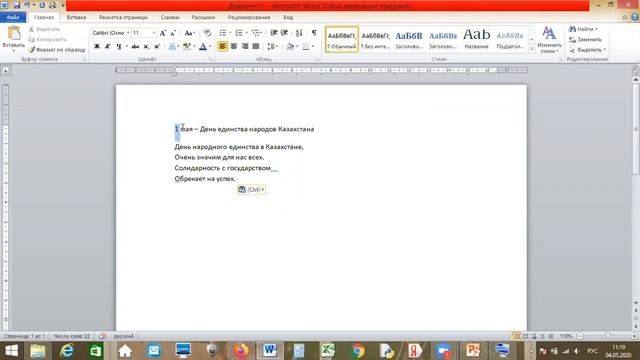Toggle subscript formatting
This screenshot has height=360, width=640.
pyautogui.click(x=146, y=47)
